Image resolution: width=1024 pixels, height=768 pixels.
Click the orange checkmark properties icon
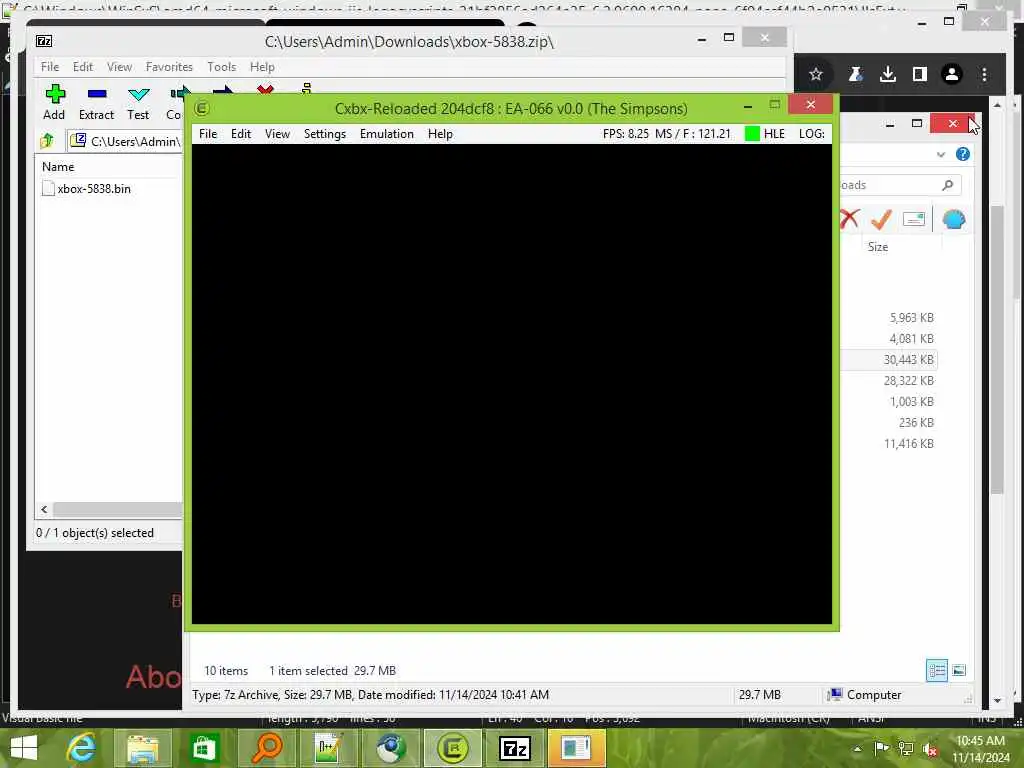point(882,219)
